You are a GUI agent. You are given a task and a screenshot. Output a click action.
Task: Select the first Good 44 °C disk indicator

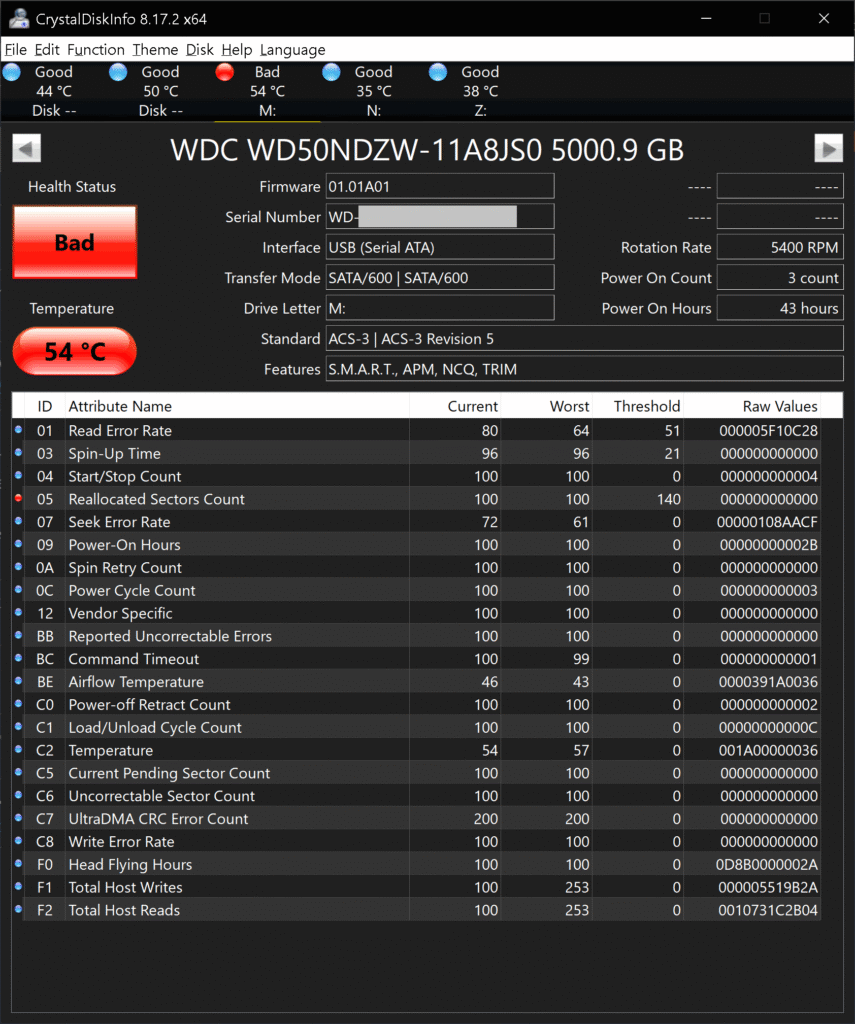coord(52,91)
